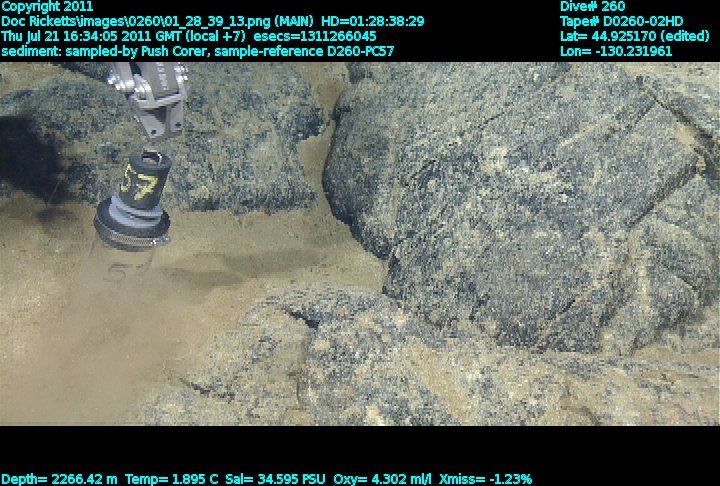The image size is (720, 486).
Task: Click the Lat= 44.925170 readout
Action: tap(635, 36)
